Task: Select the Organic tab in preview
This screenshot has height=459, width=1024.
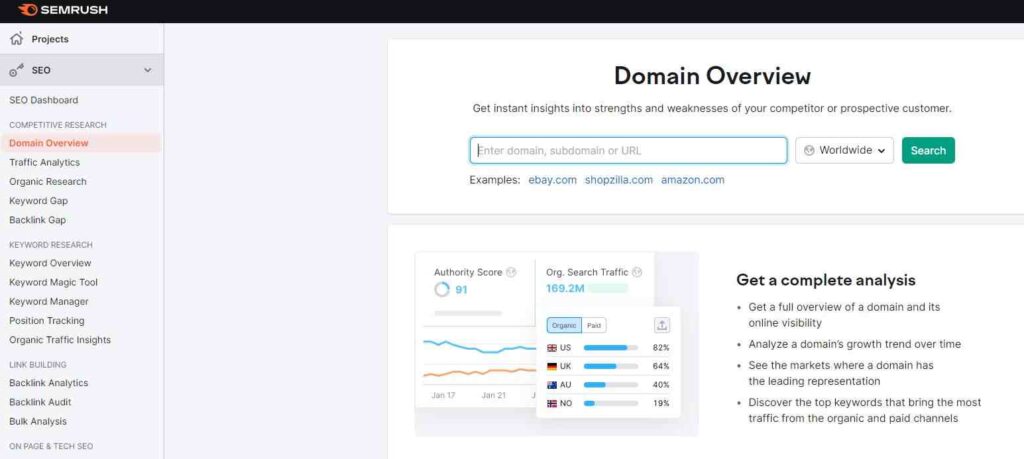Action: pos(564,325)
